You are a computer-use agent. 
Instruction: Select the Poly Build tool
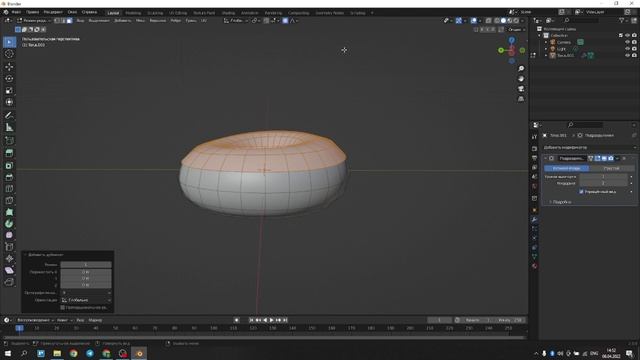[x=9, y=212]
